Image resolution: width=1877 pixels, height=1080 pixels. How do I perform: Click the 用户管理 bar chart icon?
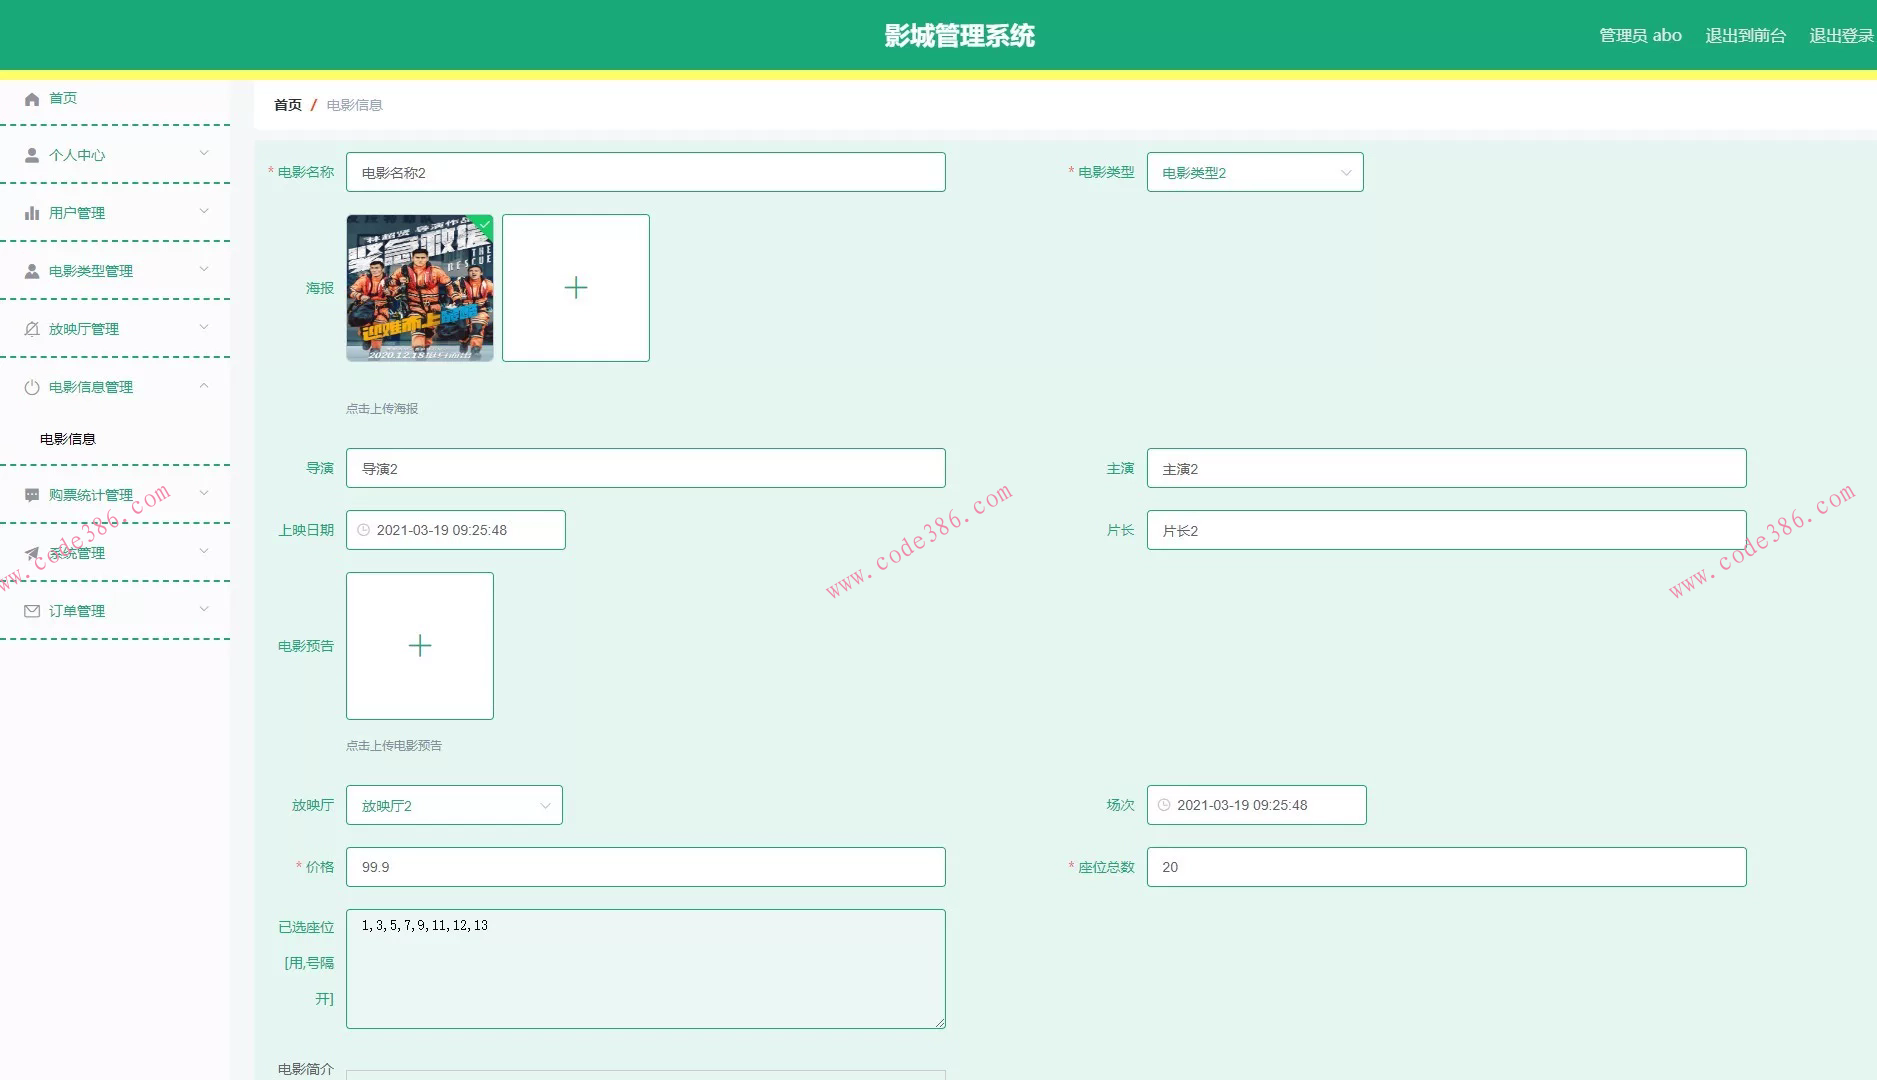pyautogui.click(x=32, y=214)
